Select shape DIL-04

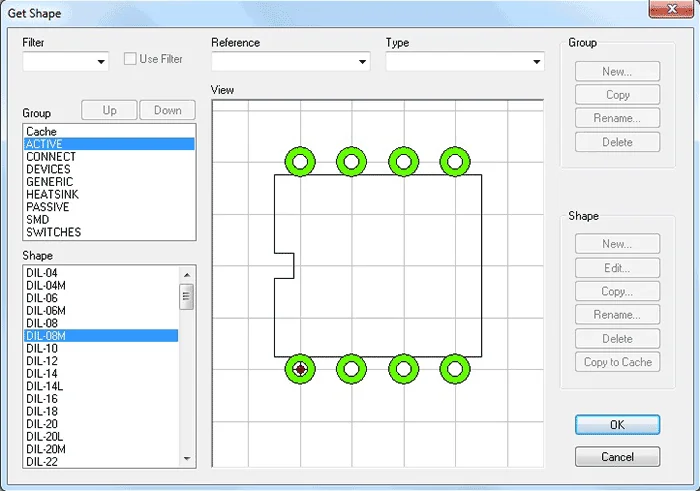point(101,273)
